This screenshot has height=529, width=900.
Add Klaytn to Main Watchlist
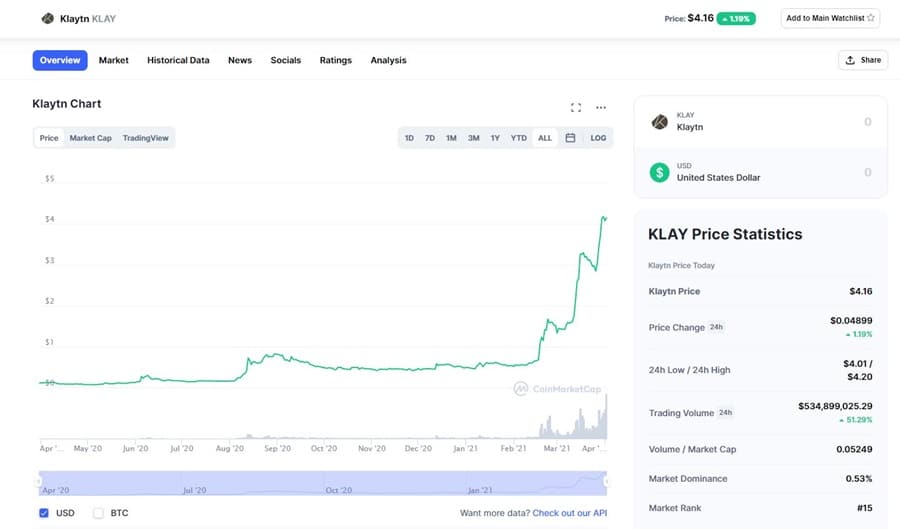tap(830, 18)
